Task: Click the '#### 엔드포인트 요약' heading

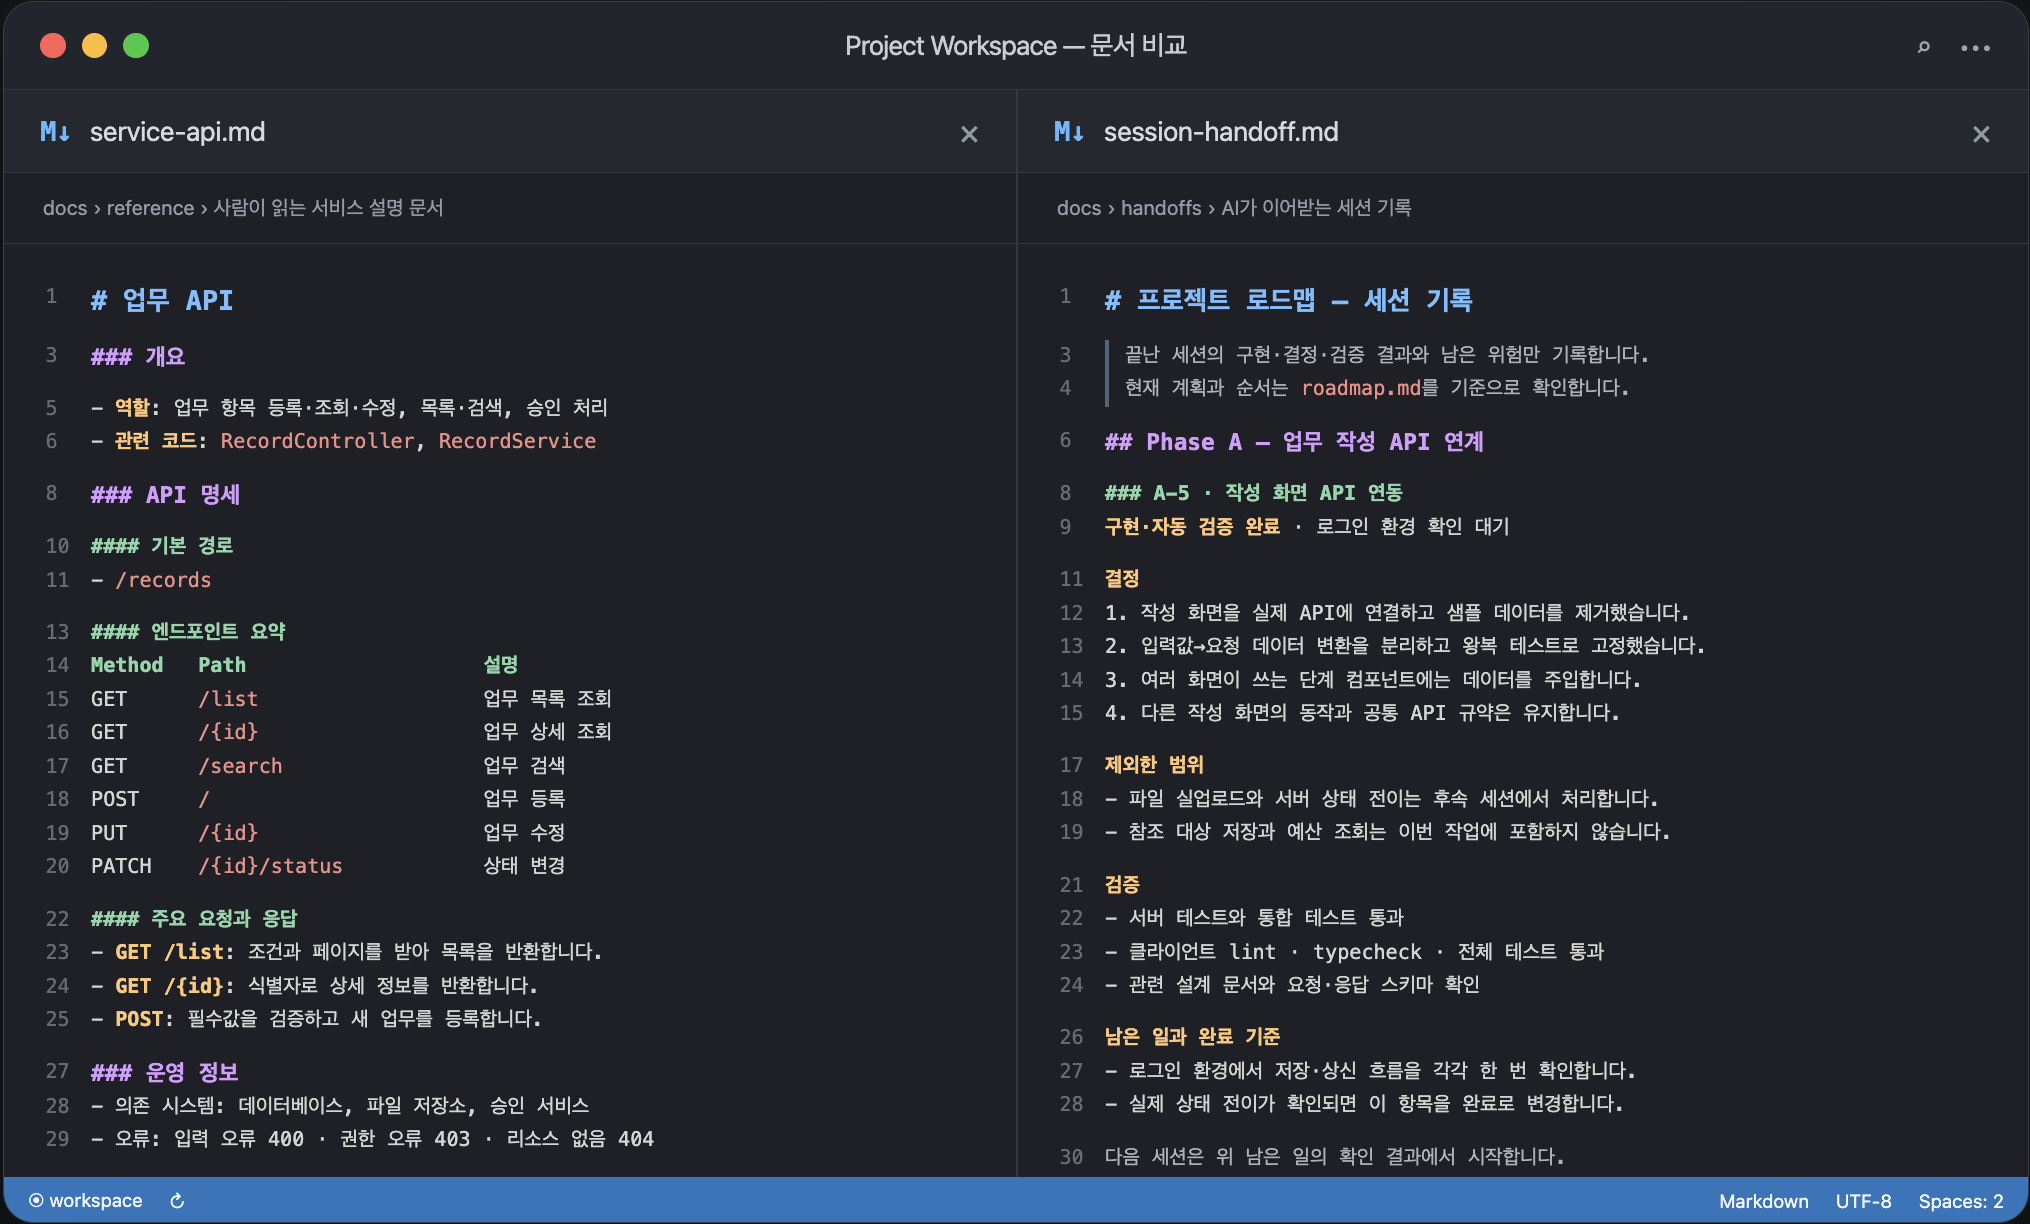Action: (x=188, y=632)
